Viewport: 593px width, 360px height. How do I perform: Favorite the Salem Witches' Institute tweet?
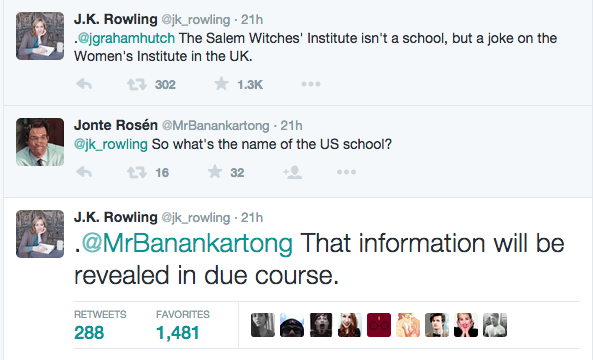point(221,84)
